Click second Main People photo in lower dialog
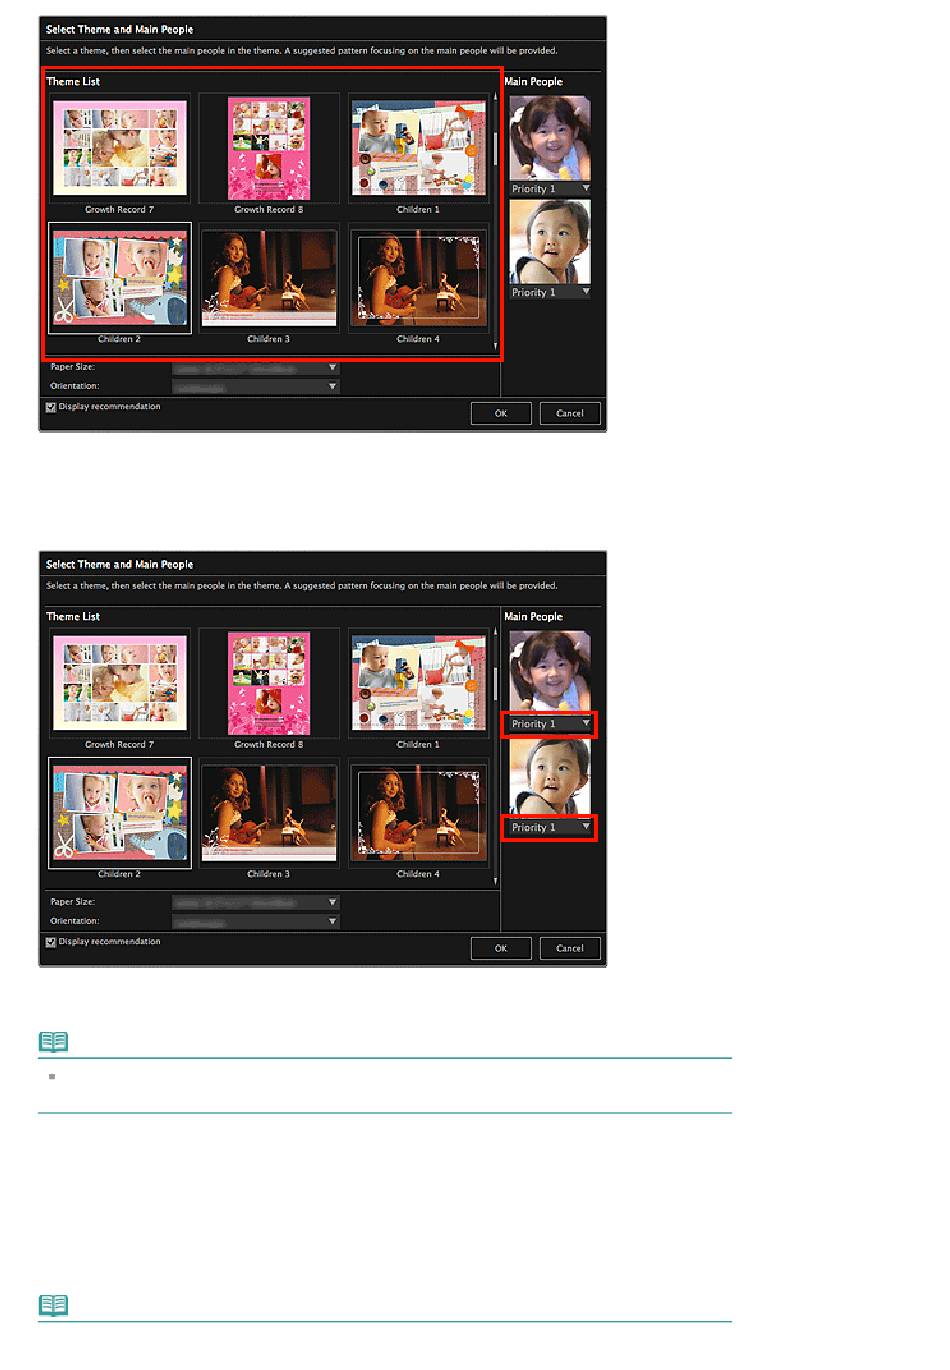 550,777
